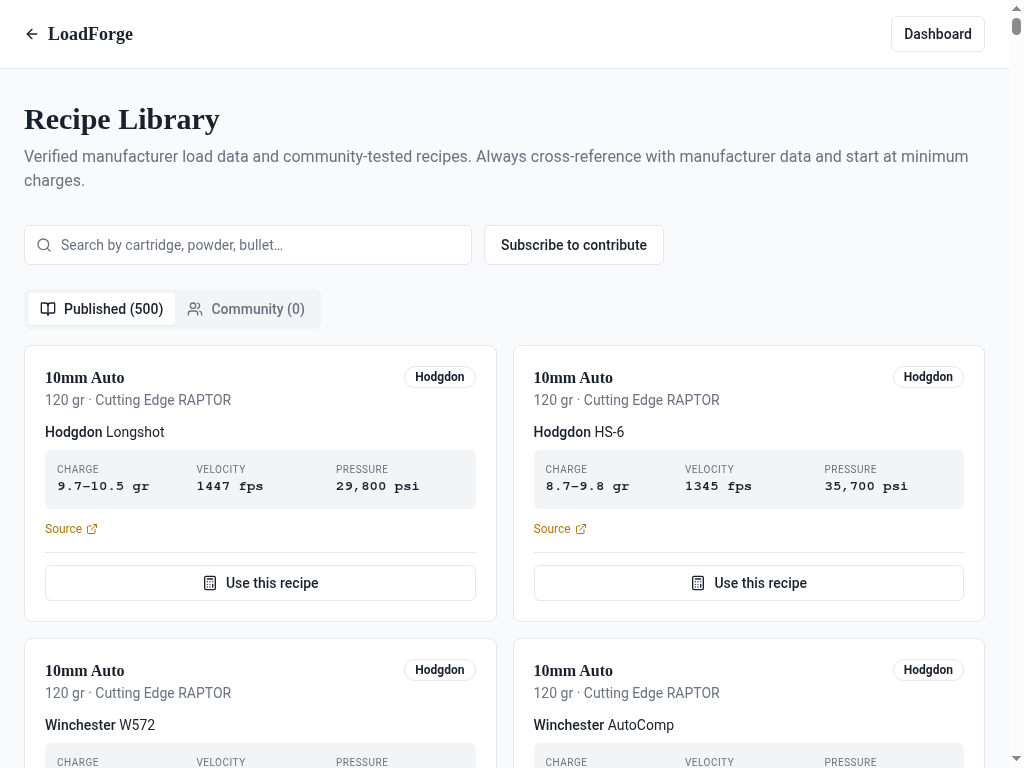
Task: Click 10mm Auto title on Longshot card
Action: 84,377
